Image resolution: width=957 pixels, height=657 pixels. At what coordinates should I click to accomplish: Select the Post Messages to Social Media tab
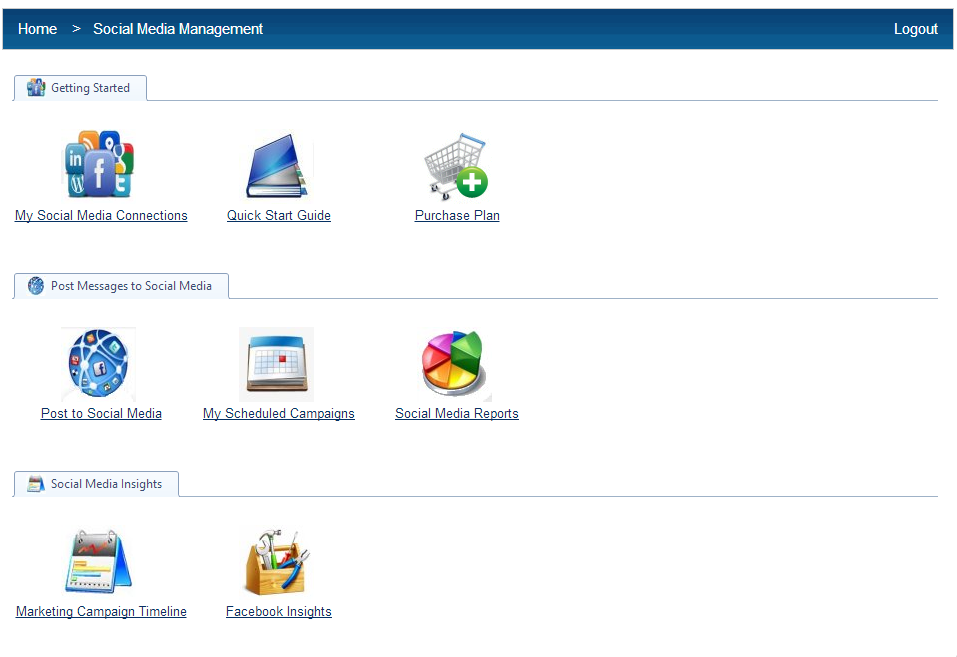121,286
